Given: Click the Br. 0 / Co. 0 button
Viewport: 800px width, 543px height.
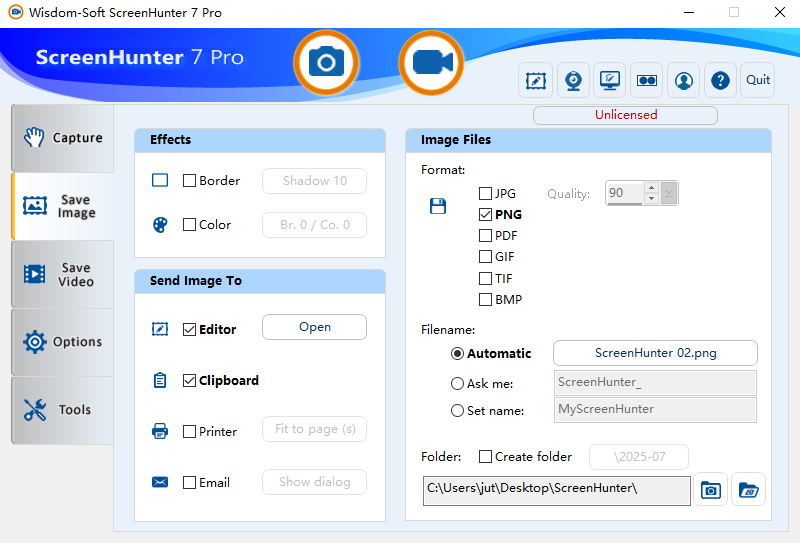Looking at the screenshot, I should coord(314,225).
